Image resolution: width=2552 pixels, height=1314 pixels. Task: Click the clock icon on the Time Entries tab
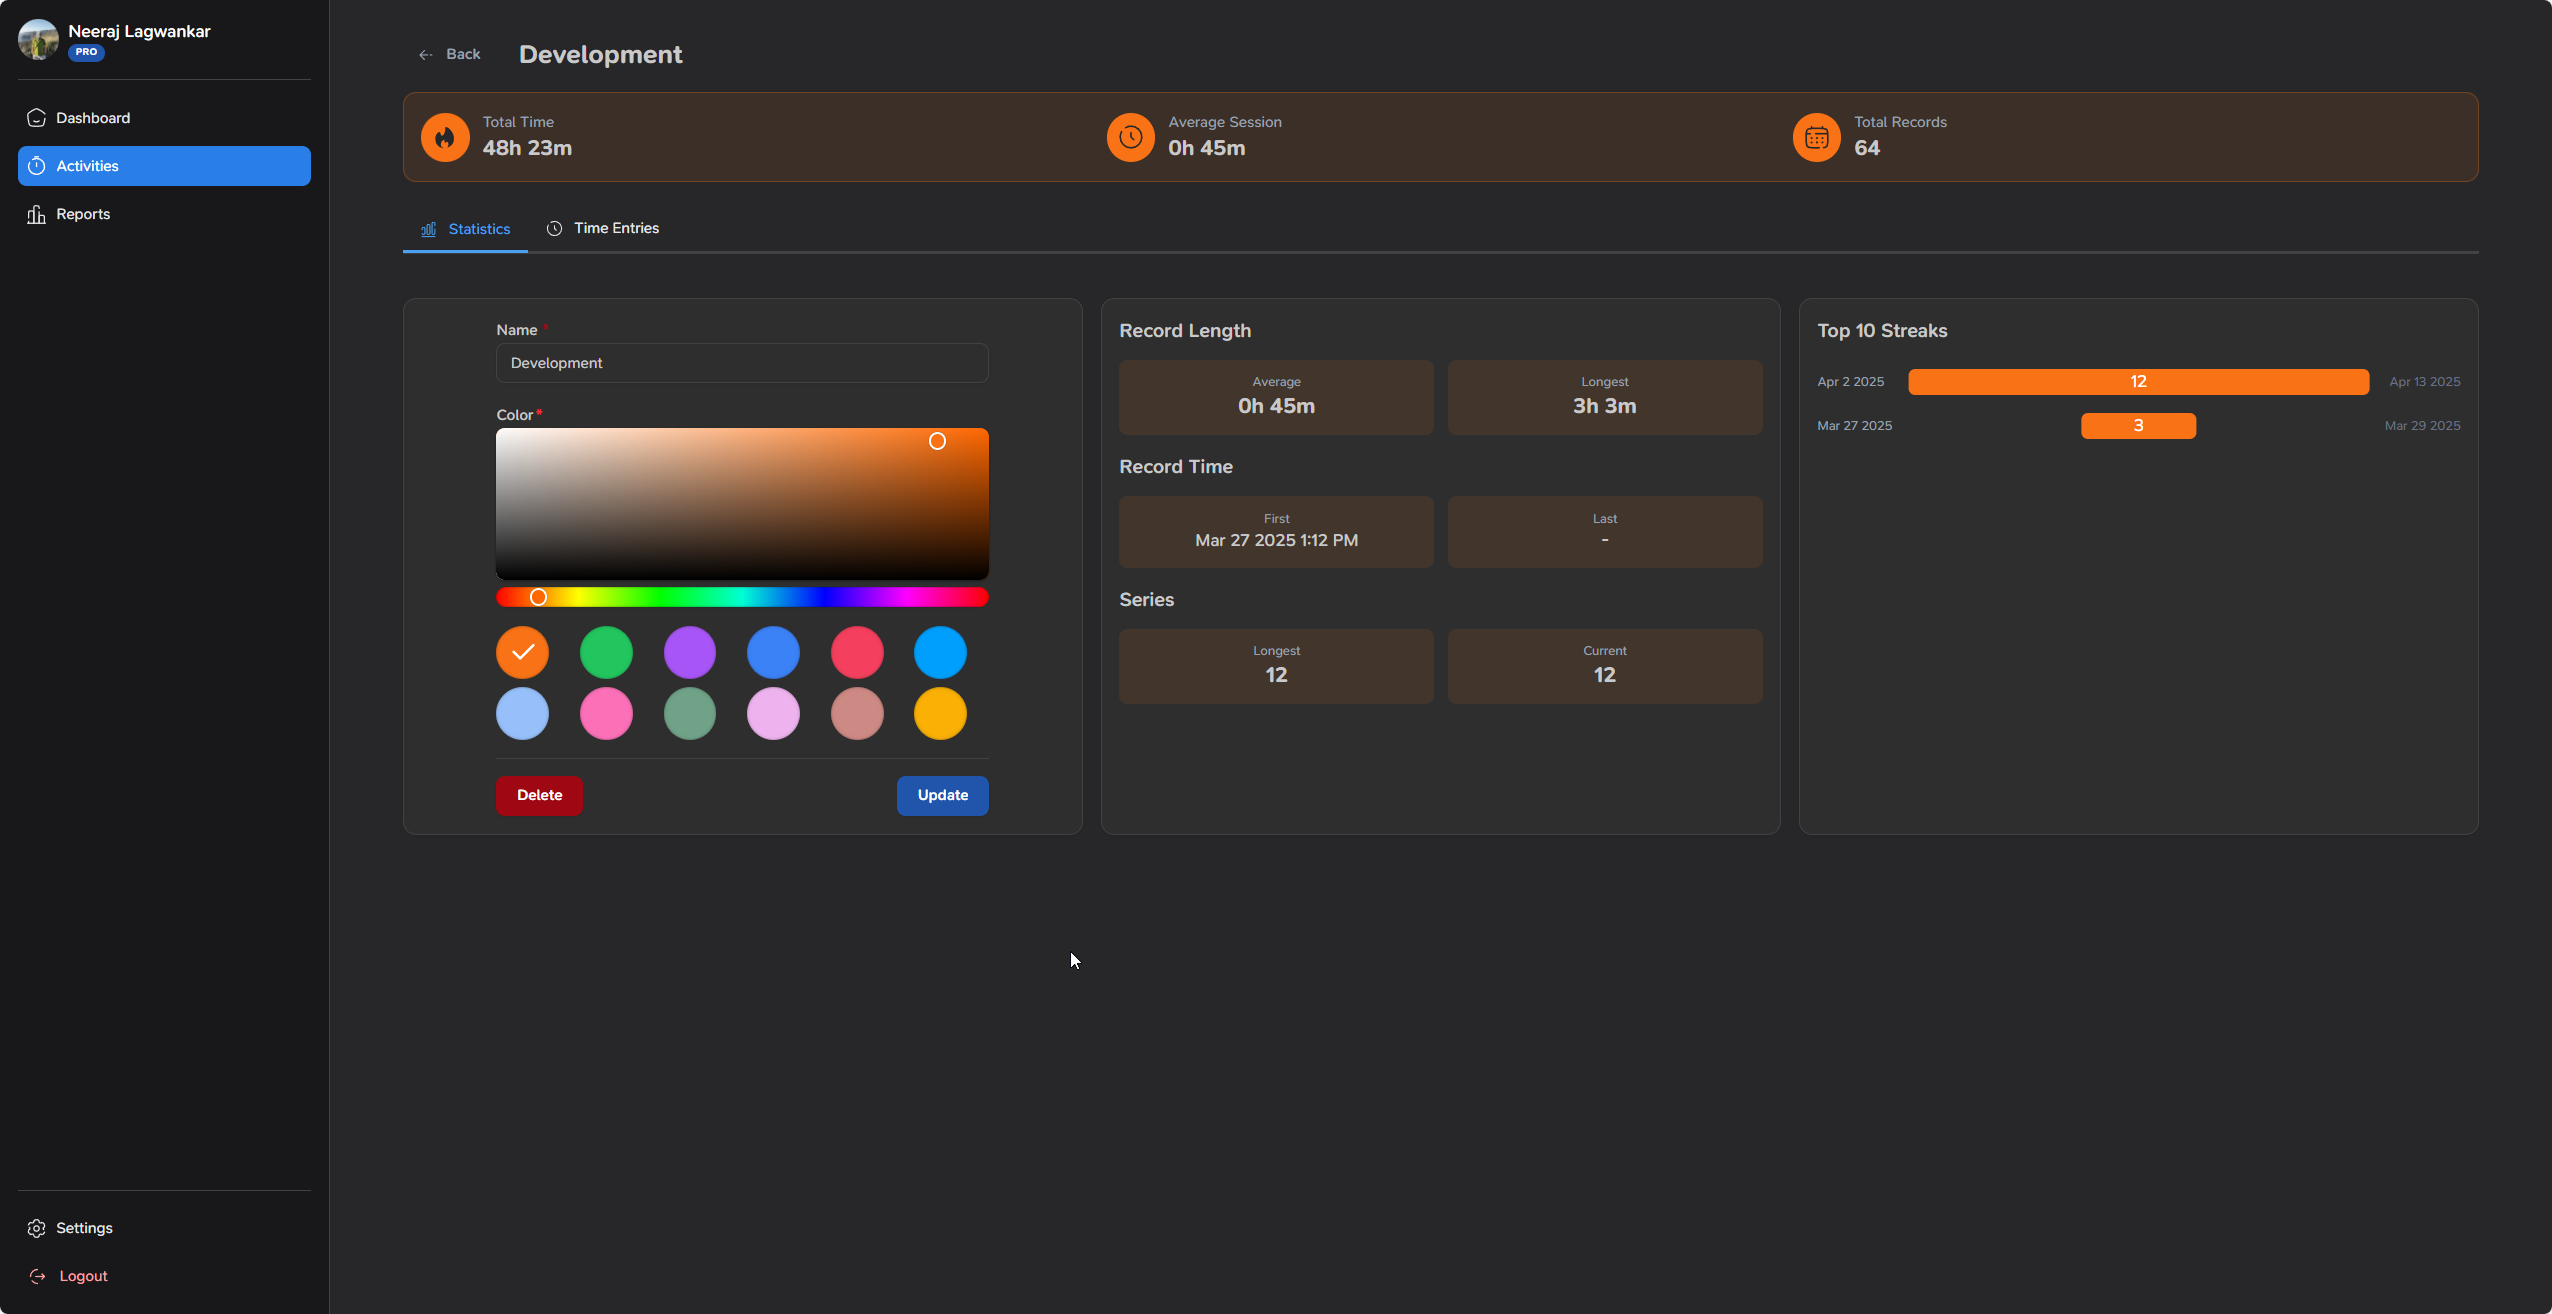point(556,228)
